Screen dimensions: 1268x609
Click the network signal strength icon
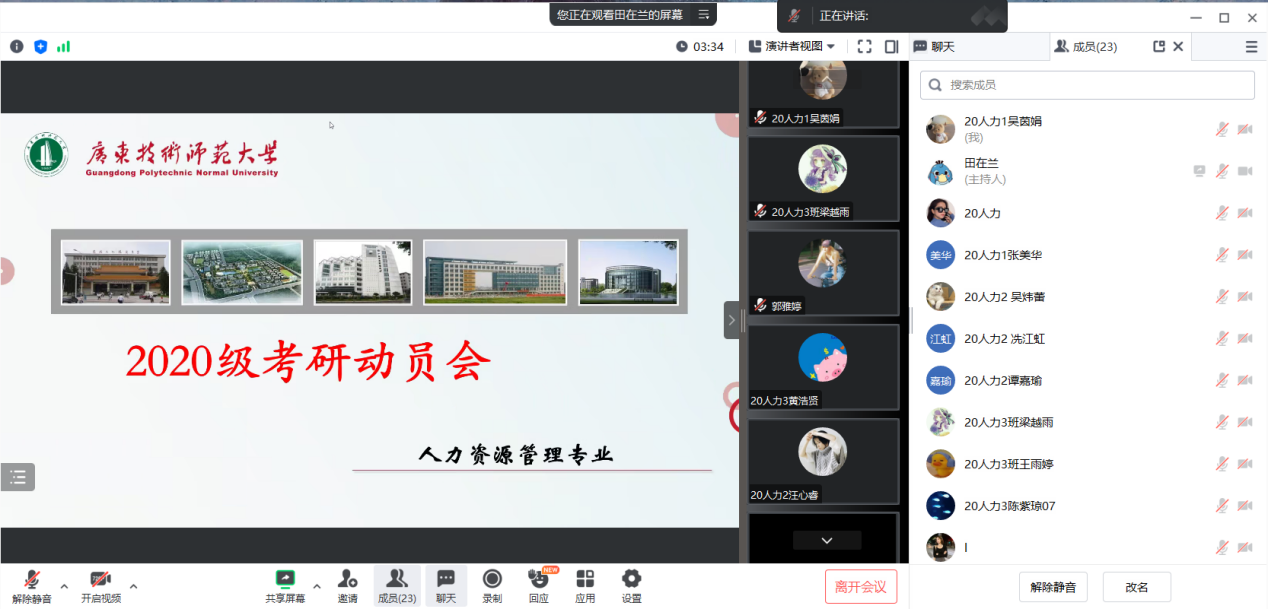point(64,46)
